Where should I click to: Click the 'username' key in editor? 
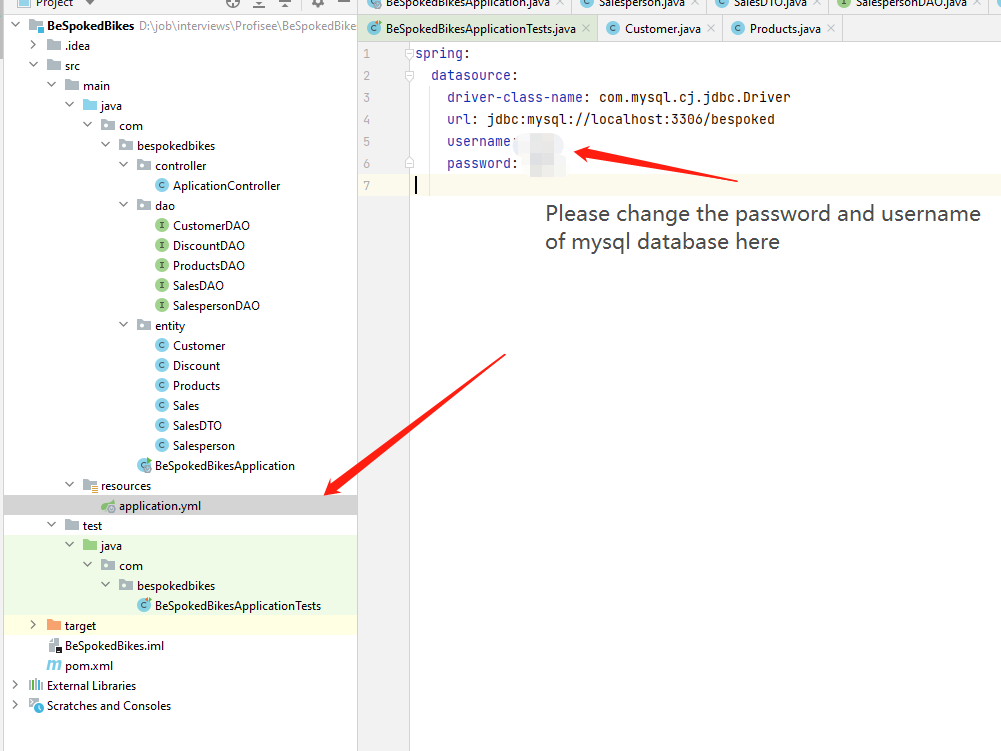pyautogui.click(x=479, y=141)
